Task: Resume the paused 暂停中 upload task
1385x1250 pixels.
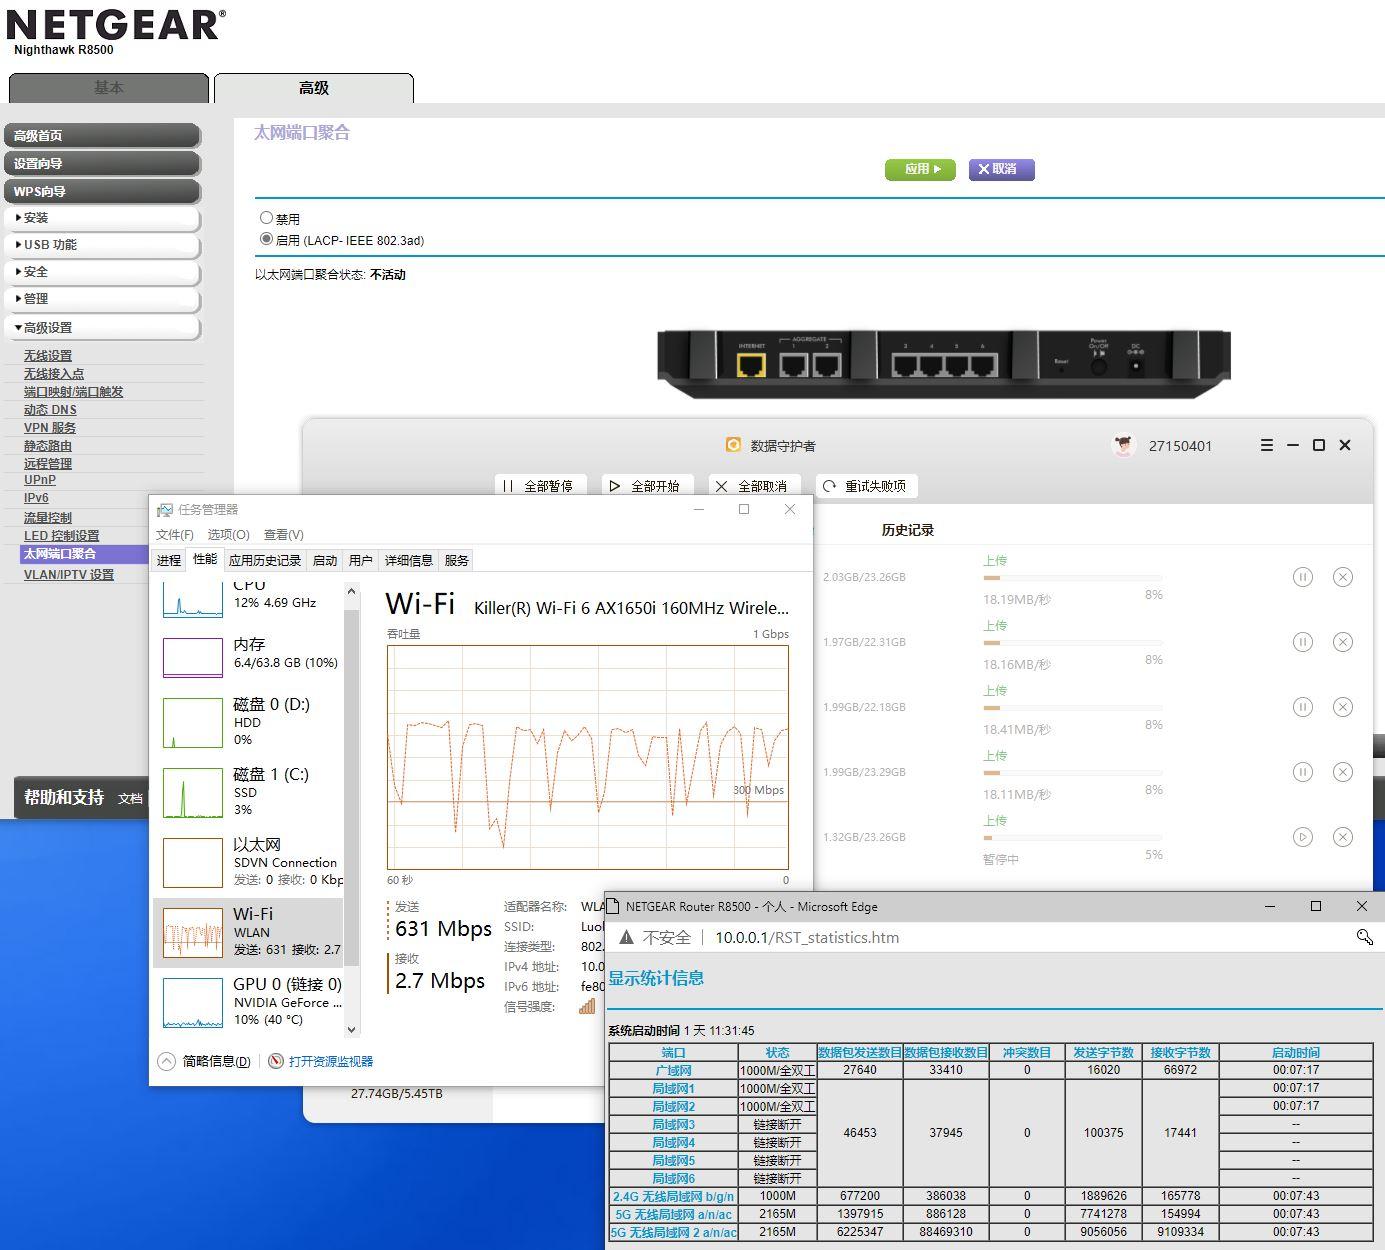Action: pos(1302,837)
